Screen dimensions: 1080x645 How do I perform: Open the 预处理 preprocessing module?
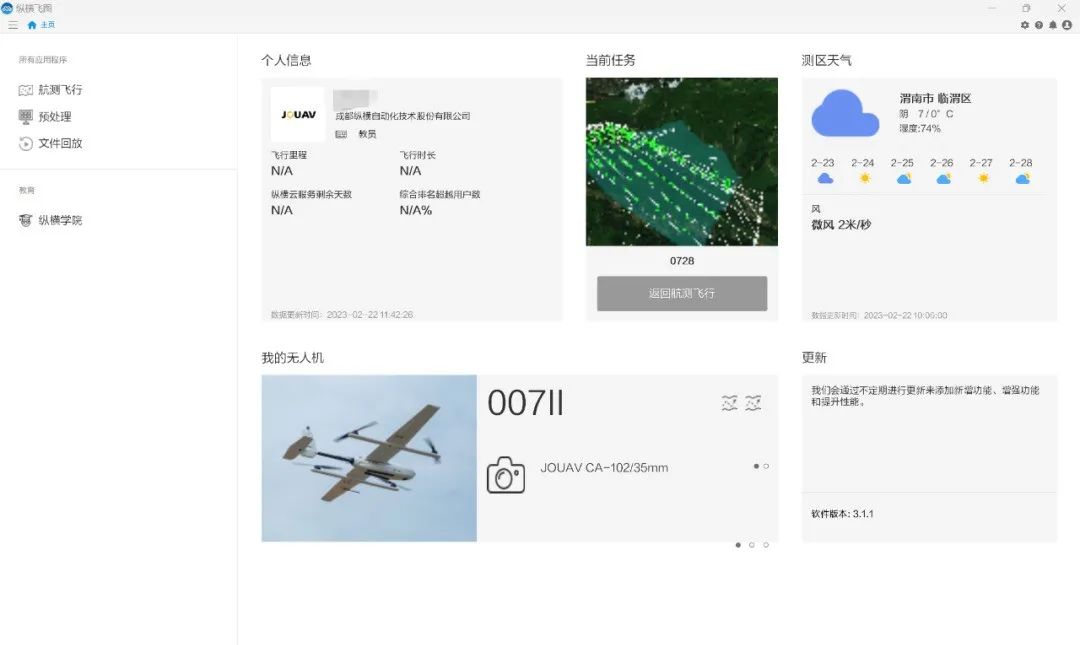pos(54,117)
